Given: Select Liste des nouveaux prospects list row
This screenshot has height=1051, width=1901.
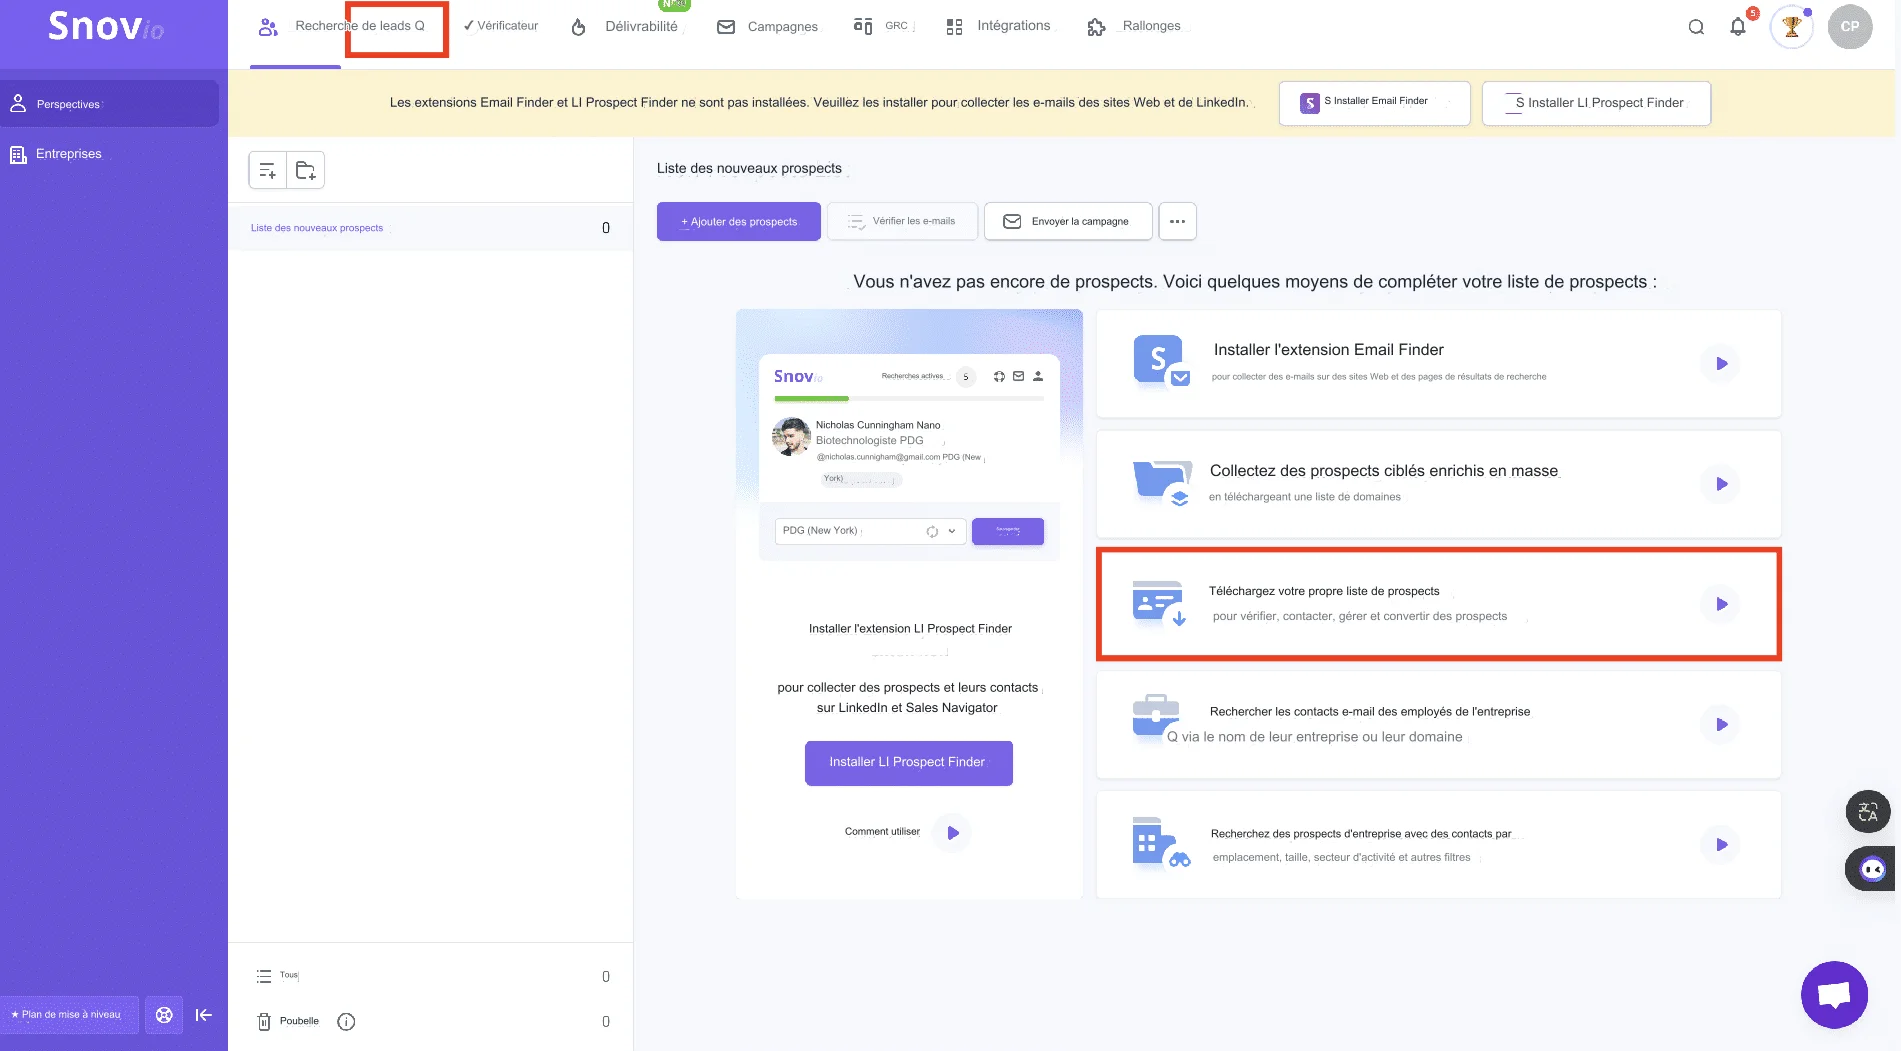Looking at the screenshot, I should pyautogui.click(x=431, y=228).
